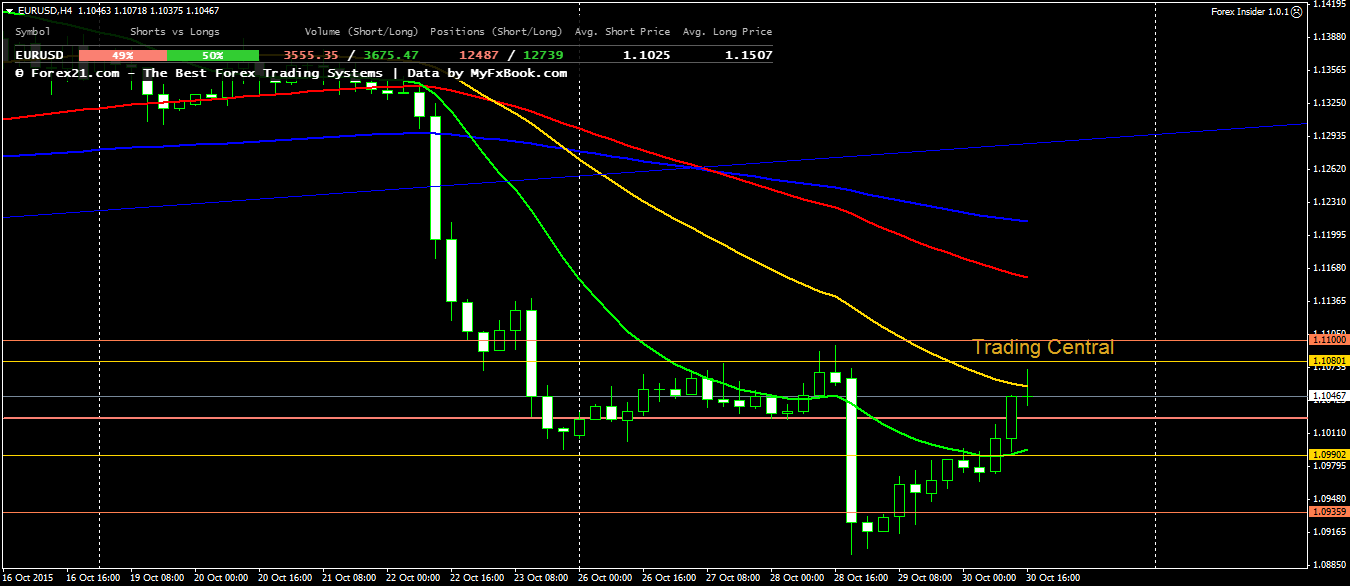Click the 1.08850 price scale label
The image size is (1350, 586).
click(x=1331, y=565)
